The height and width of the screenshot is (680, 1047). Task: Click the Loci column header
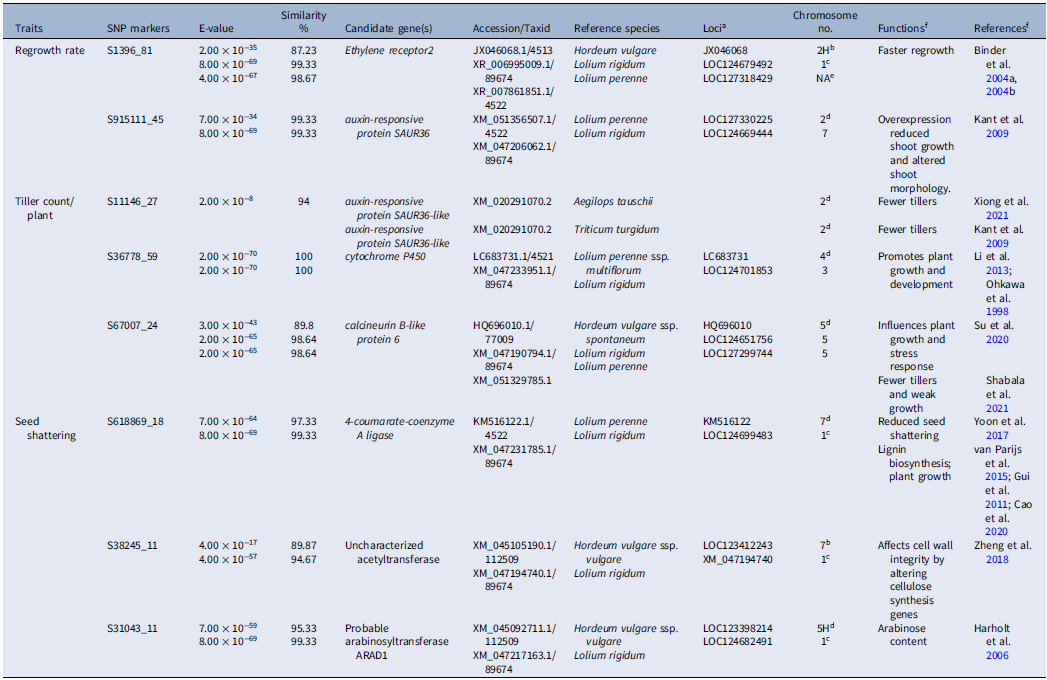point(714,28)
